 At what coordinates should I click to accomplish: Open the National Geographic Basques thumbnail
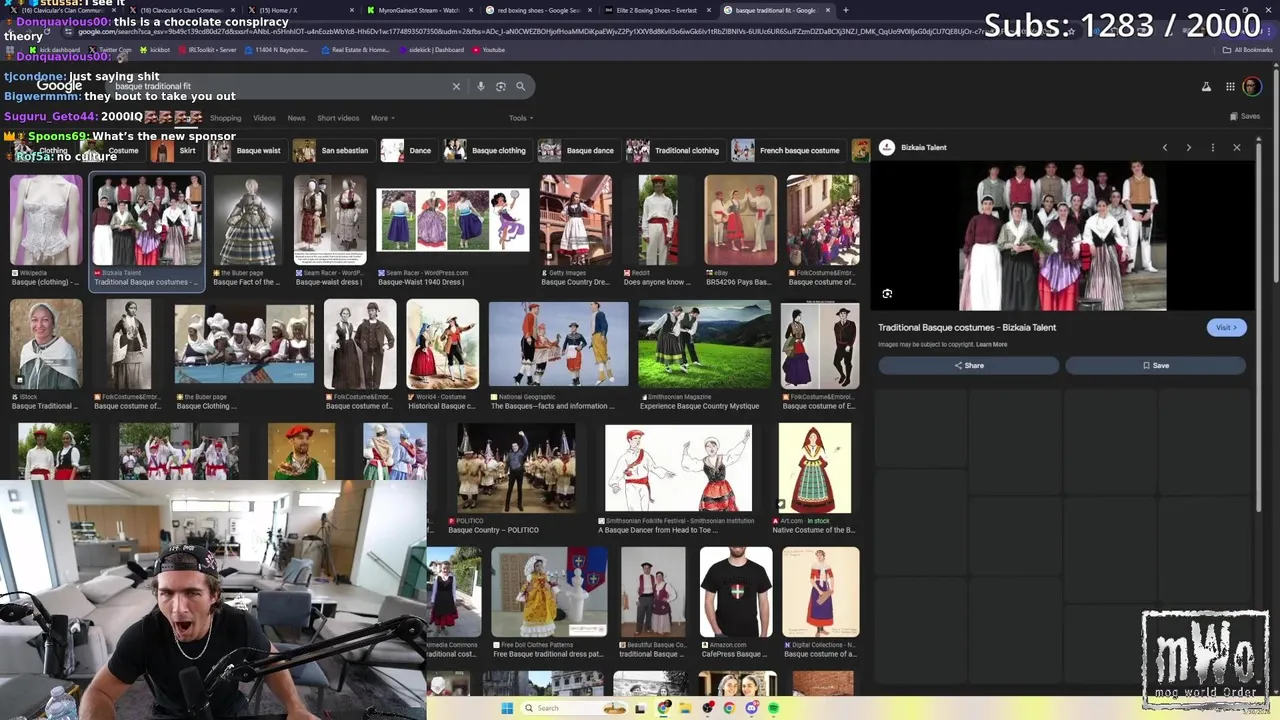[559, 343]
